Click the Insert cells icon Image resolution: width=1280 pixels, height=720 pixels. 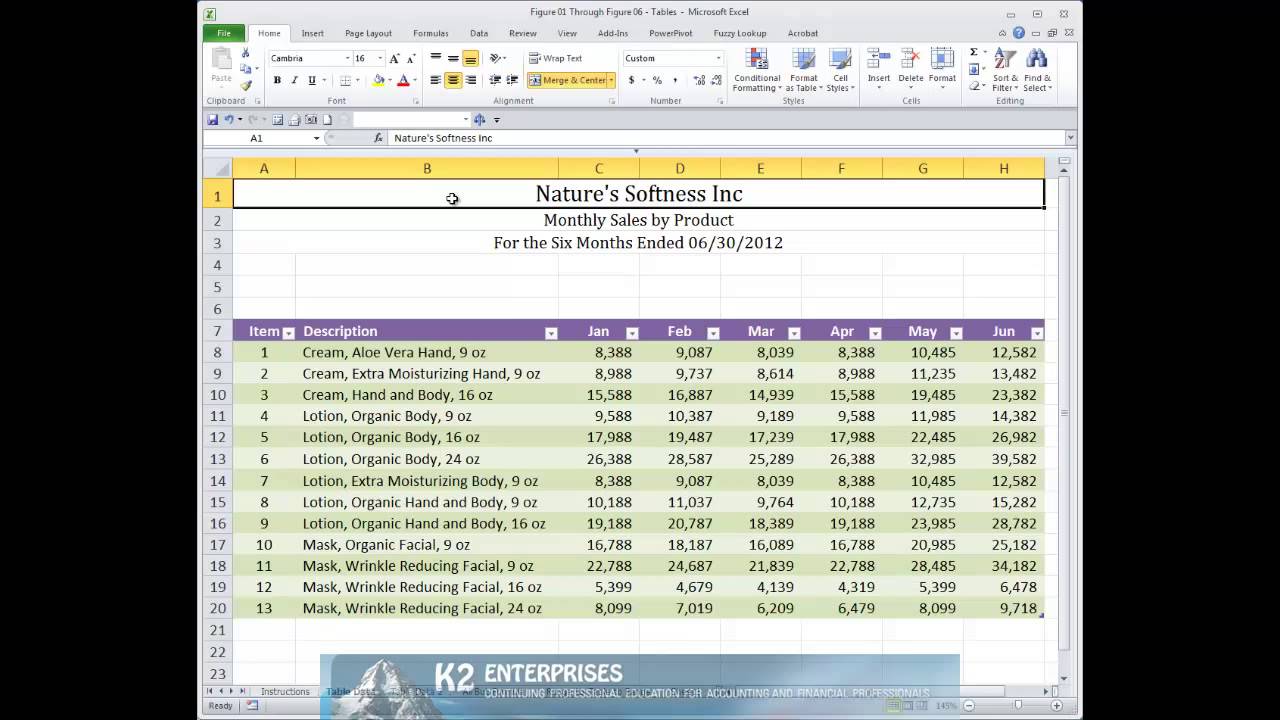click(x=879, y=67)
